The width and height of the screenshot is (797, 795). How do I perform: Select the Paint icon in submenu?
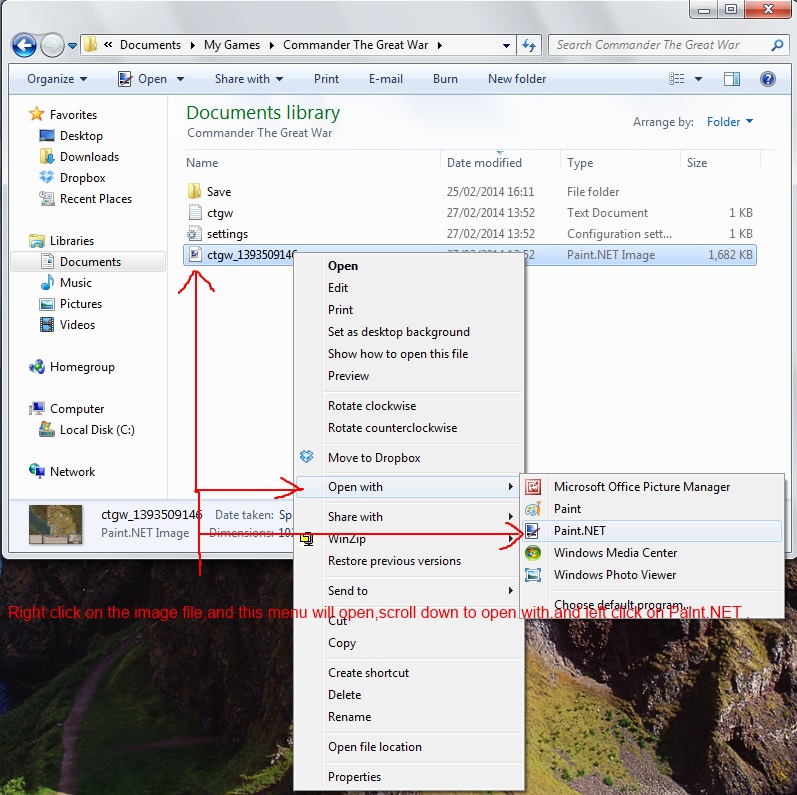pyautogui.click(x=533, y=509)
